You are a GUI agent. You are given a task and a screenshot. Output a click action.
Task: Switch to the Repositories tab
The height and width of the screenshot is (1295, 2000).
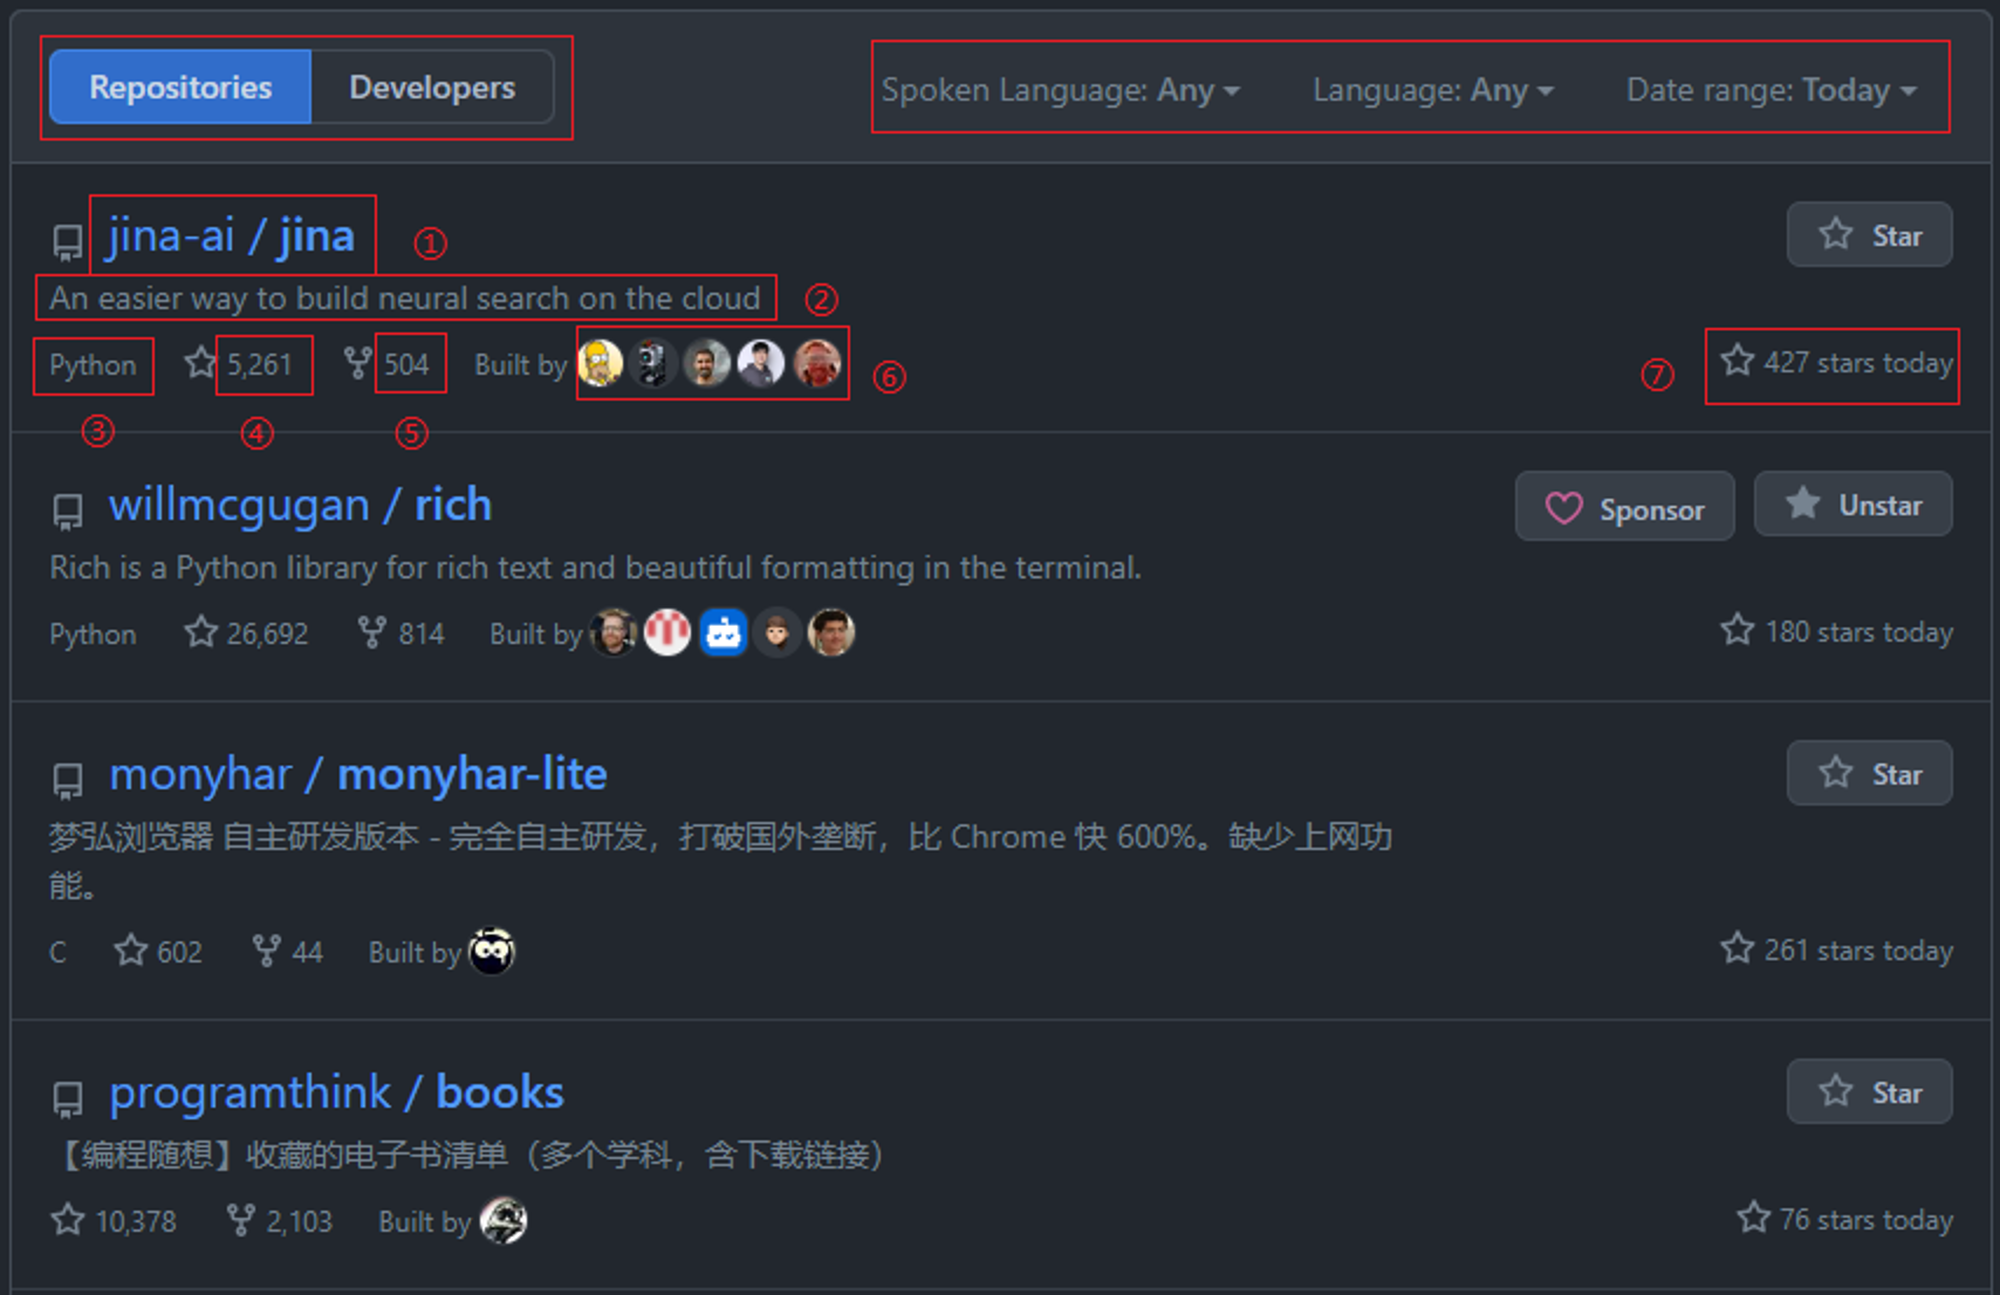[181, 87]
